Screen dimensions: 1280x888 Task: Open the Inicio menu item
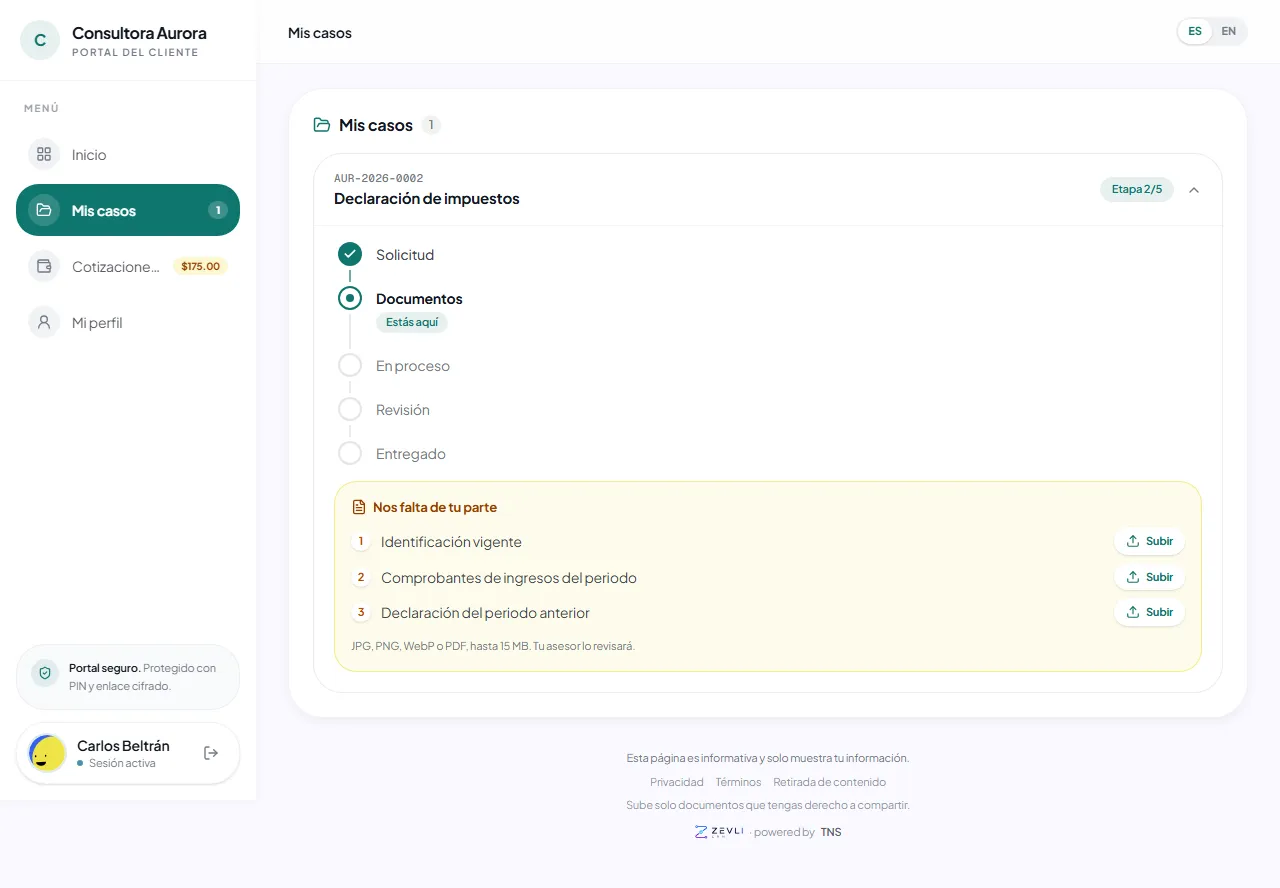[128, 155]
